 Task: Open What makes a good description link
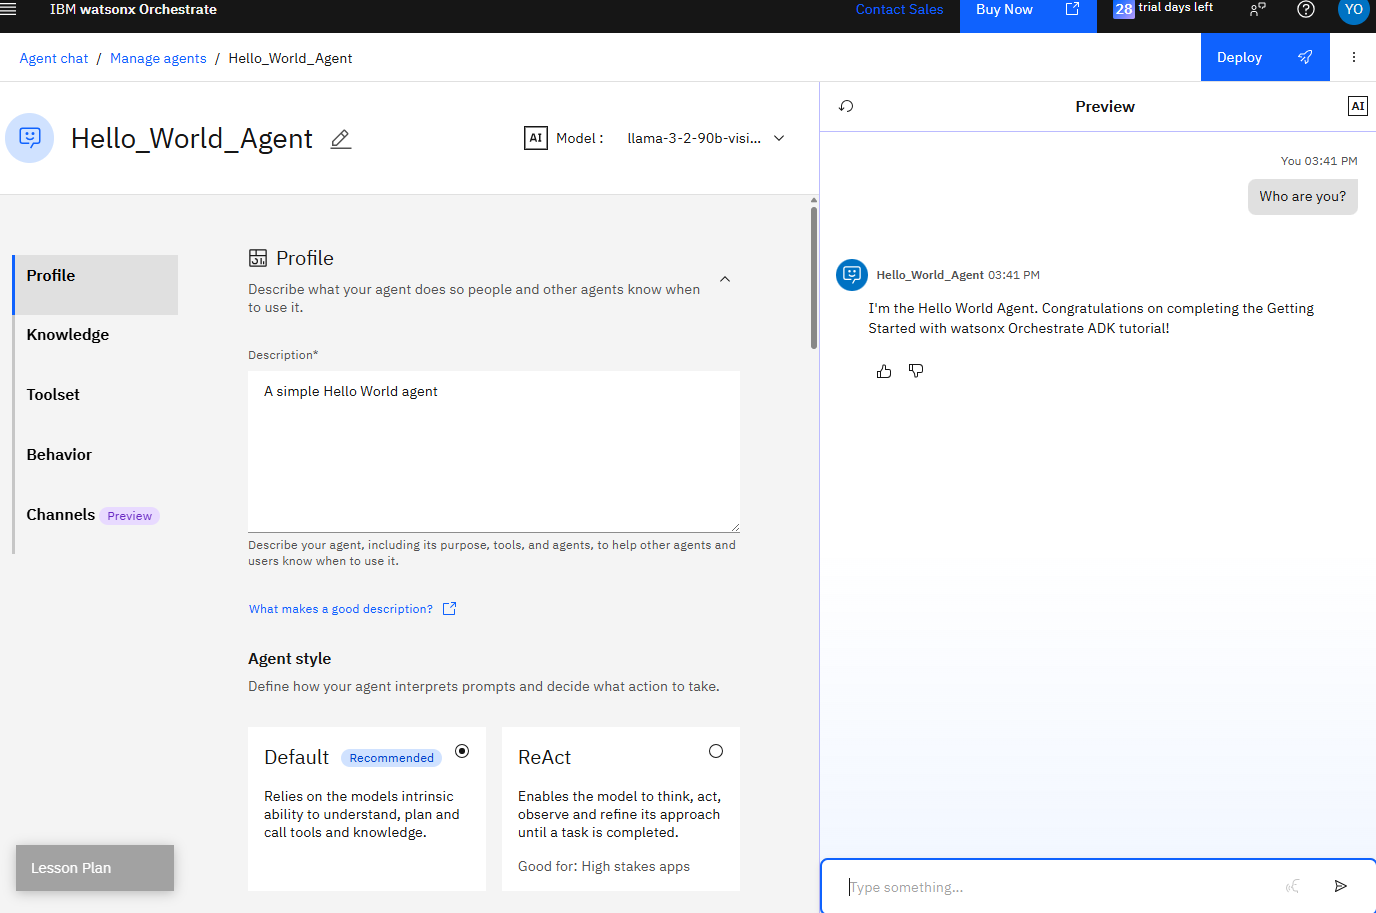pos(341,609)
